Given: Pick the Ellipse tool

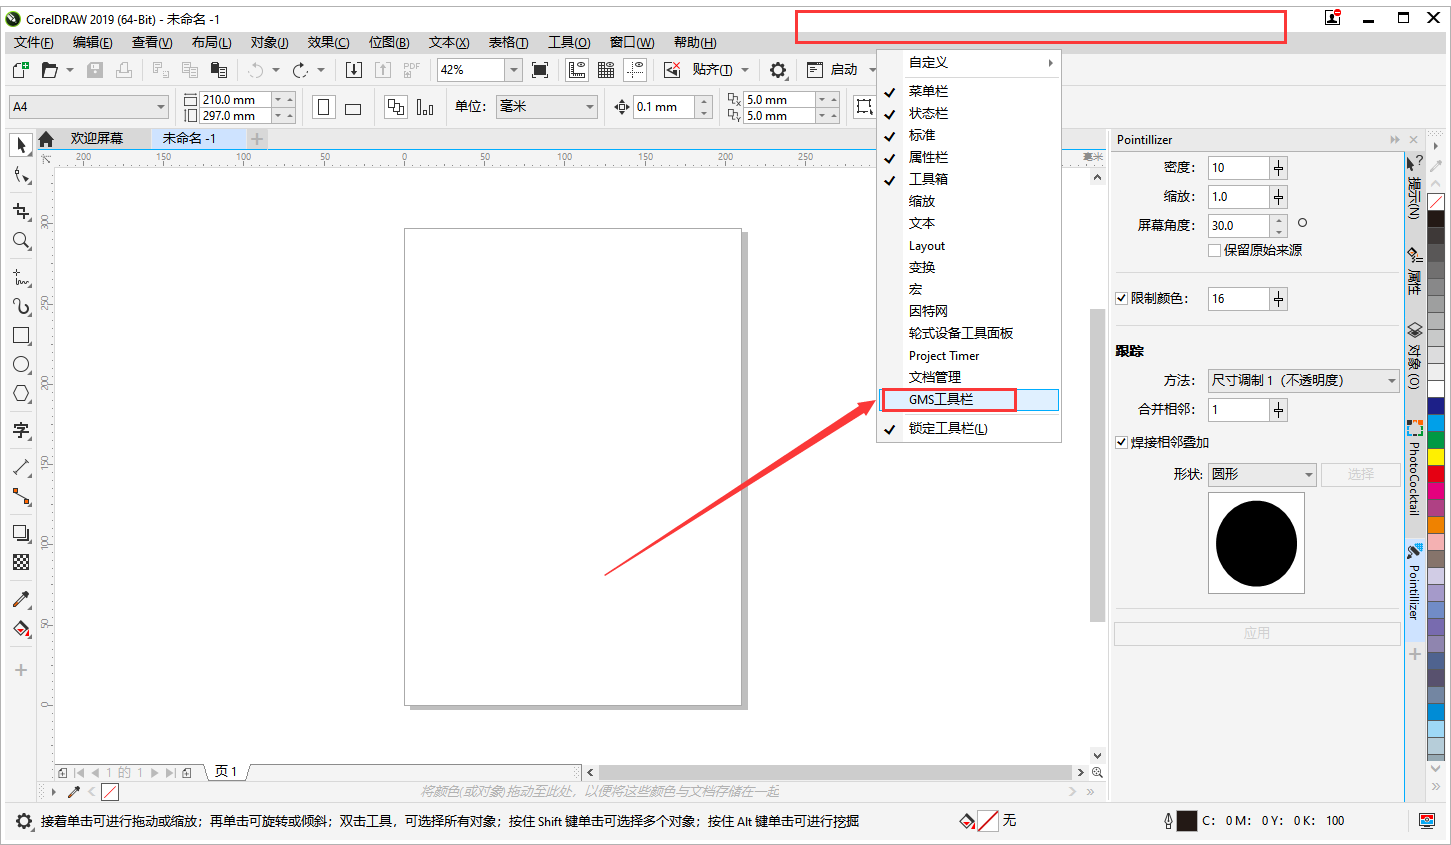Looking at the screenshot, I should 21,365.
